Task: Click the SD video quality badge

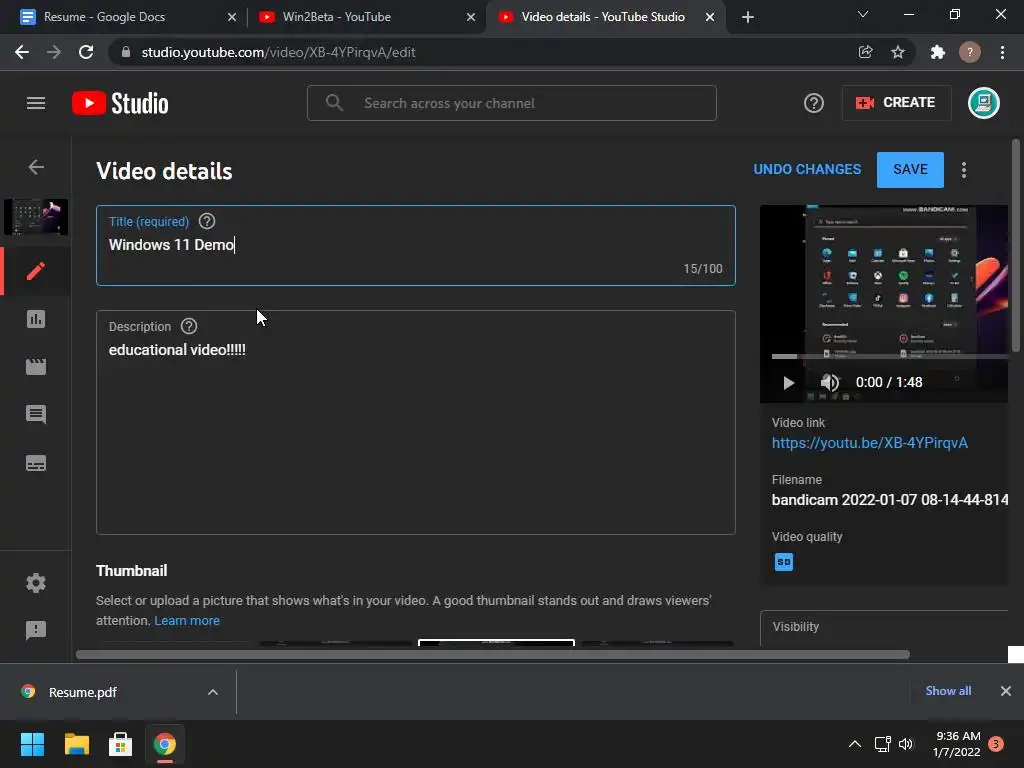Action: [784, 562]
